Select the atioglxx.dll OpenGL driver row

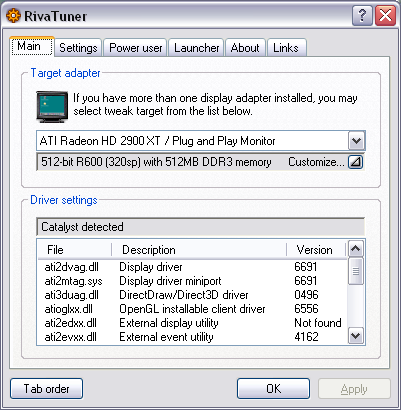point(192,309)
